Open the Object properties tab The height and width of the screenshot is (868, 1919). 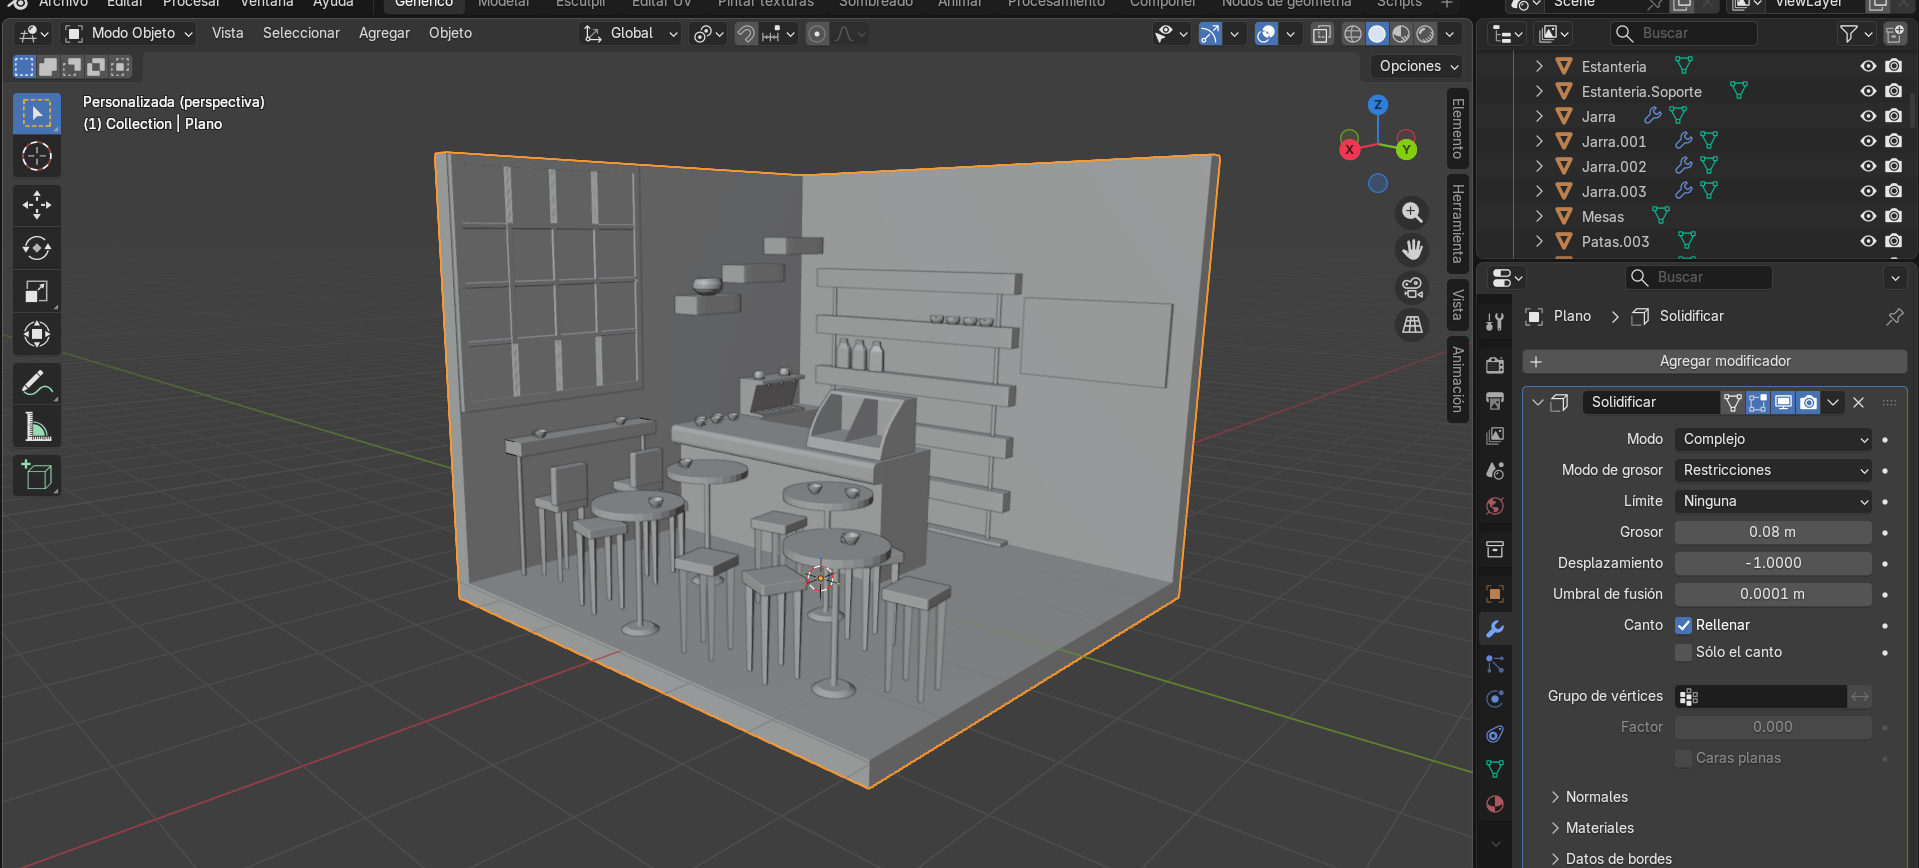(x=1495, y=594)
